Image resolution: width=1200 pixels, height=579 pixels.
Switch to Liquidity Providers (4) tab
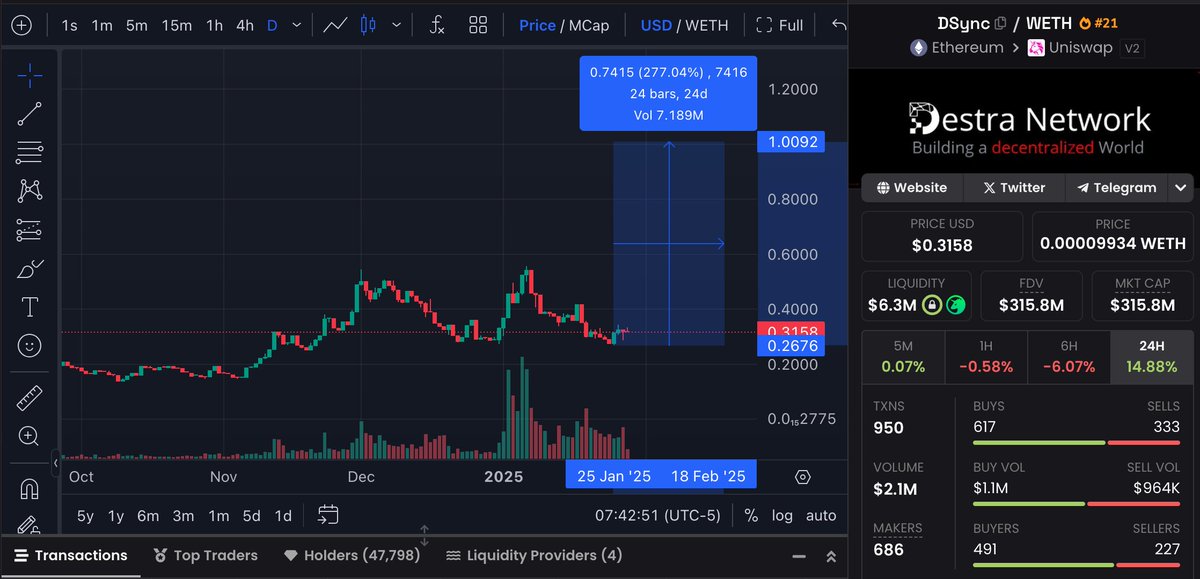point(533,555)
